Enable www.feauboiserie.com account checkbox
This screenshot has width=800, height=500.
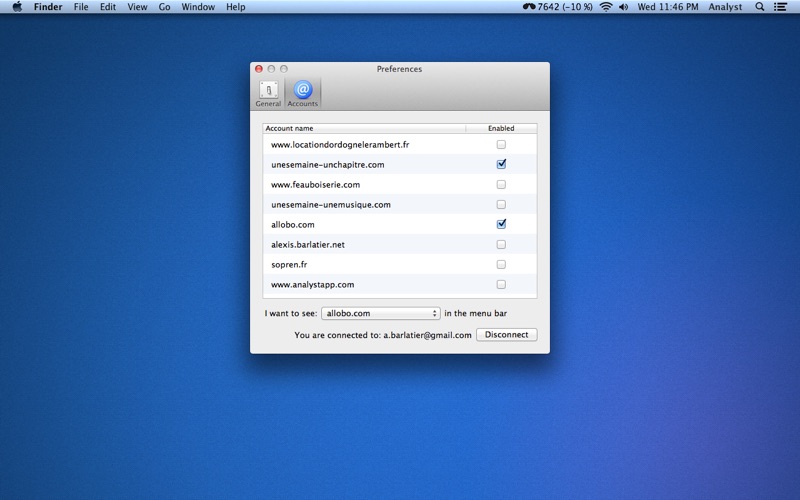tap(501, 184)
